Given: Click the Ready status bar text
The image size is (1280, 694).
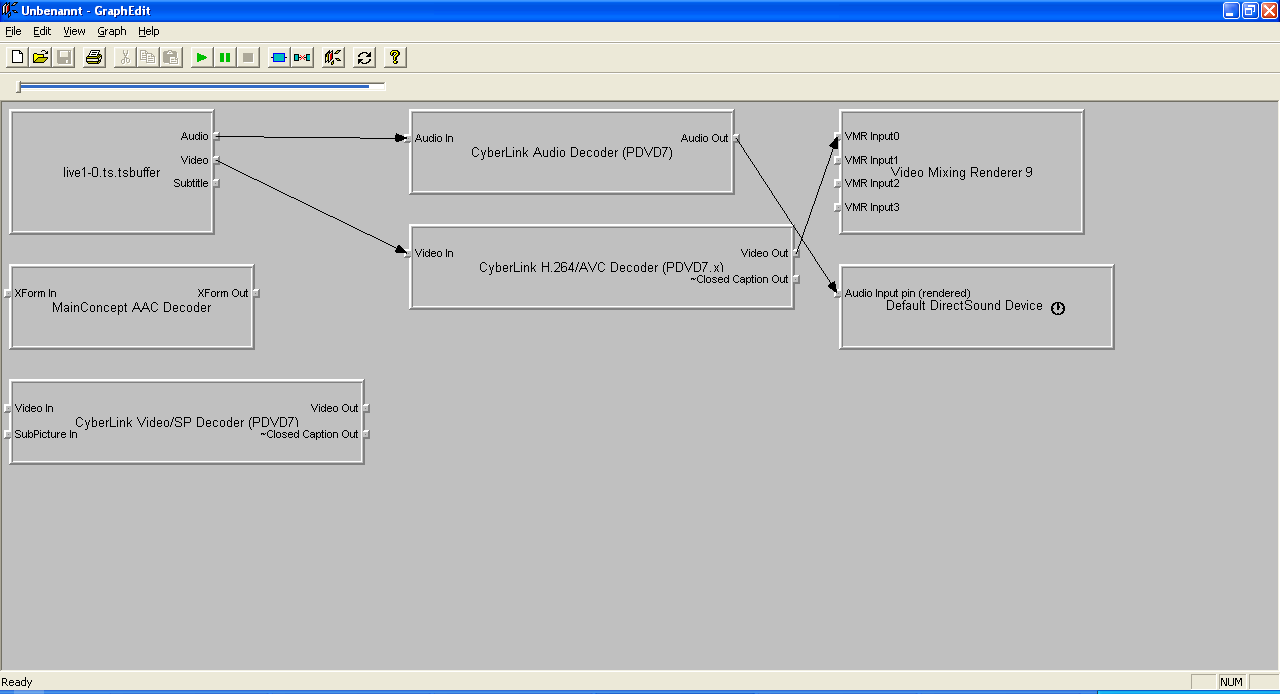Looking at the screenshot, I should click(x=17, y=682).
